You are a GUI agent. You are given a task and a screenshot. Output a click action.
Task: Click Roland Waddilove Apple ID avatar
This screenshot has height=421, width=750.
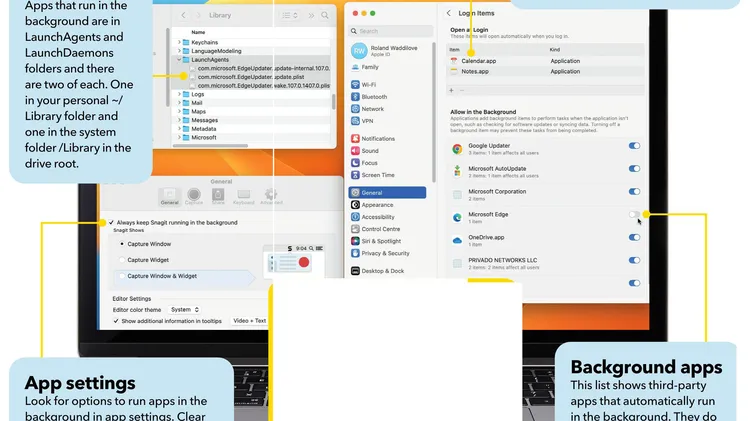(x=359, y=50)
